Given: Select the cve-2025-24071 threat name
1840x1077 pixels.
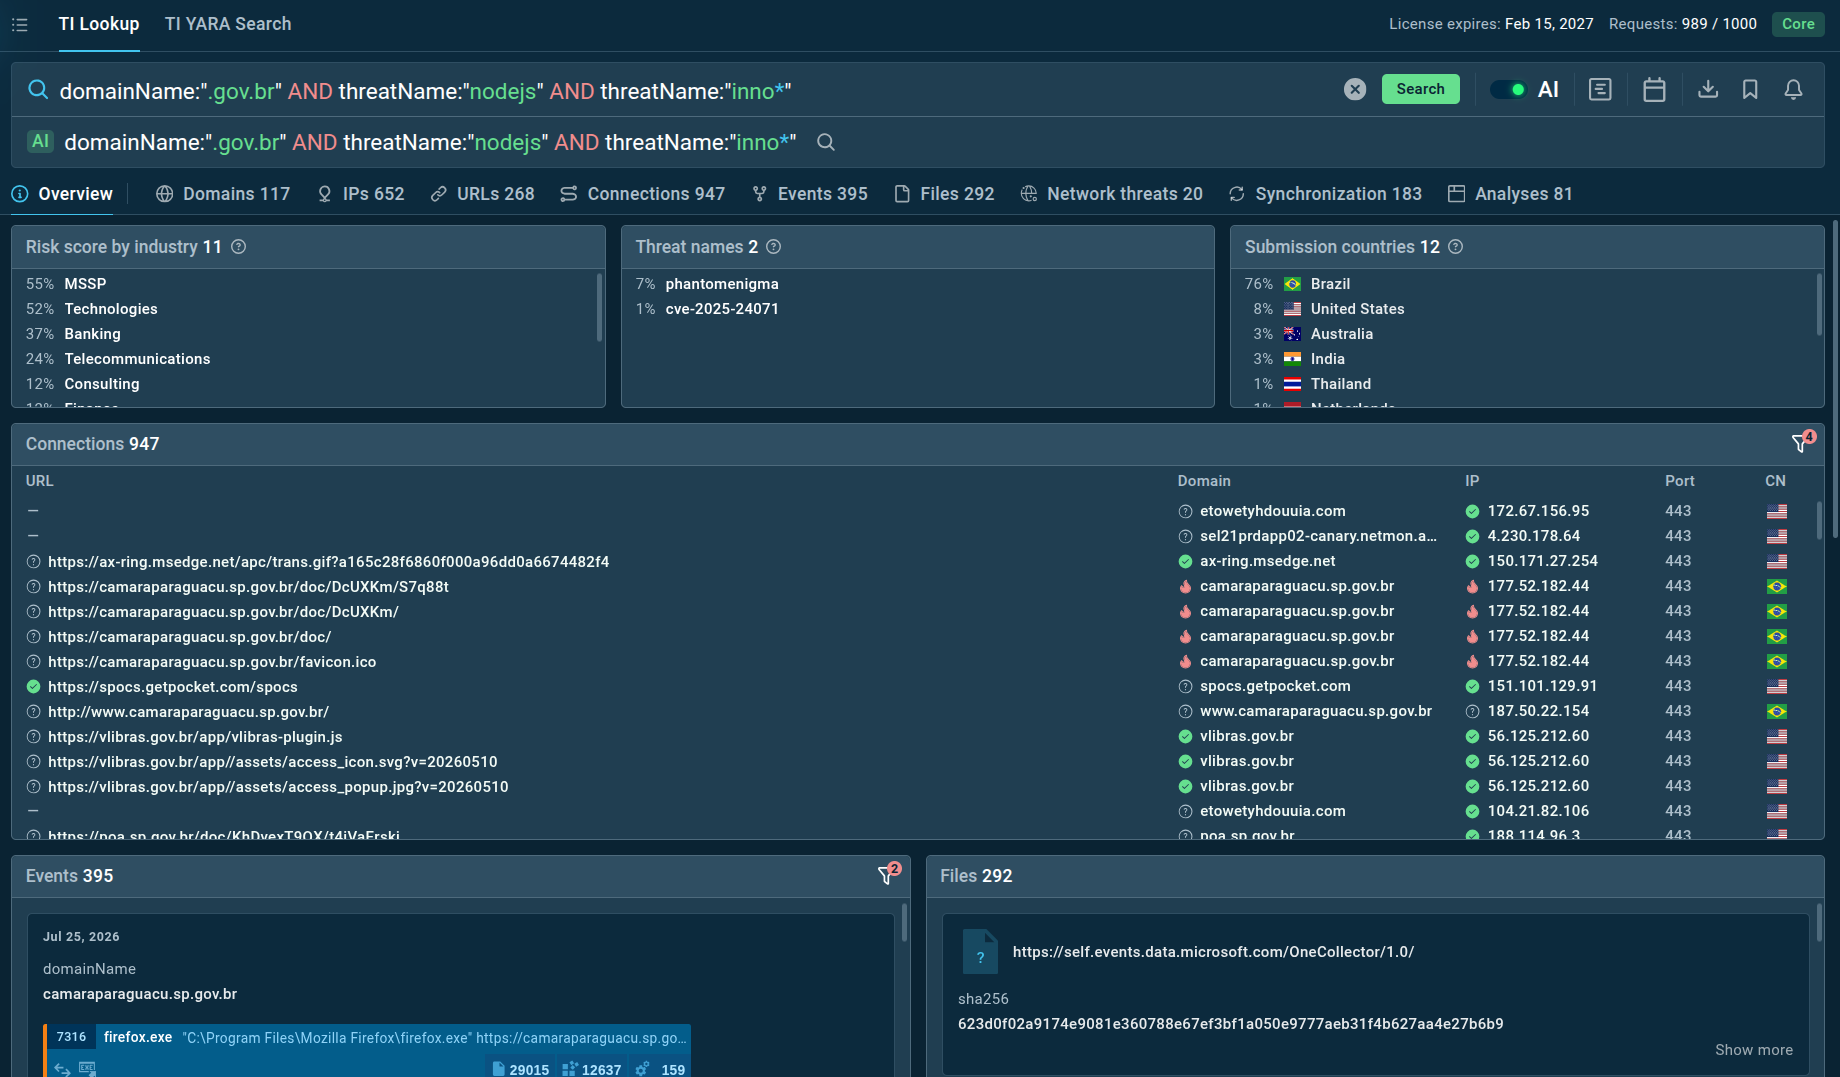Looking at the screenshot, I should click(x=722, y=309).
